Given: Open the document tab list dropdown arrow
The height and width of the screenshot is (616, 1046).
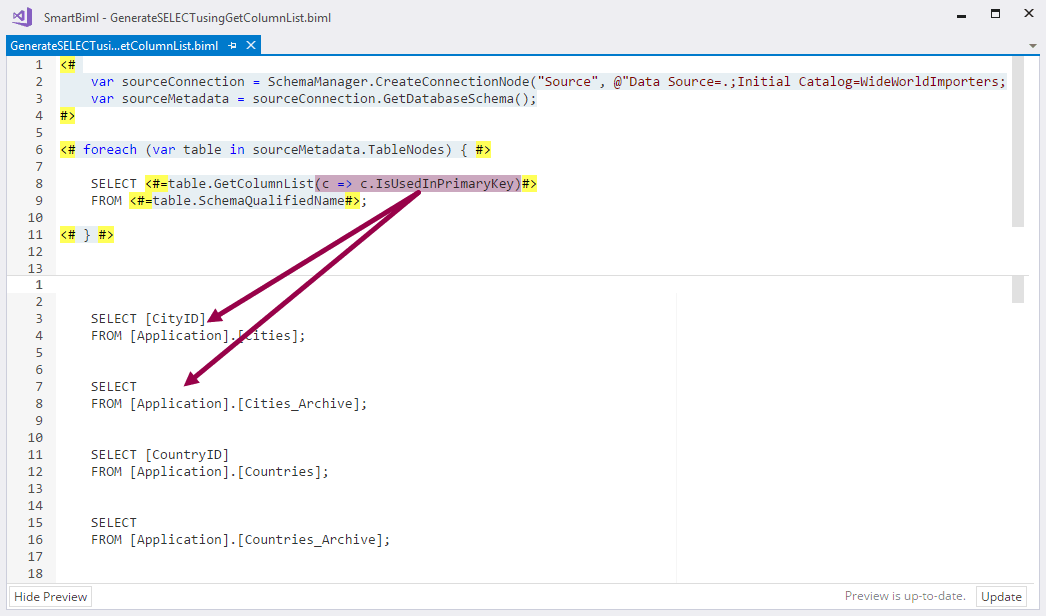Looking at the screenshot, I should click(1032, 46).
